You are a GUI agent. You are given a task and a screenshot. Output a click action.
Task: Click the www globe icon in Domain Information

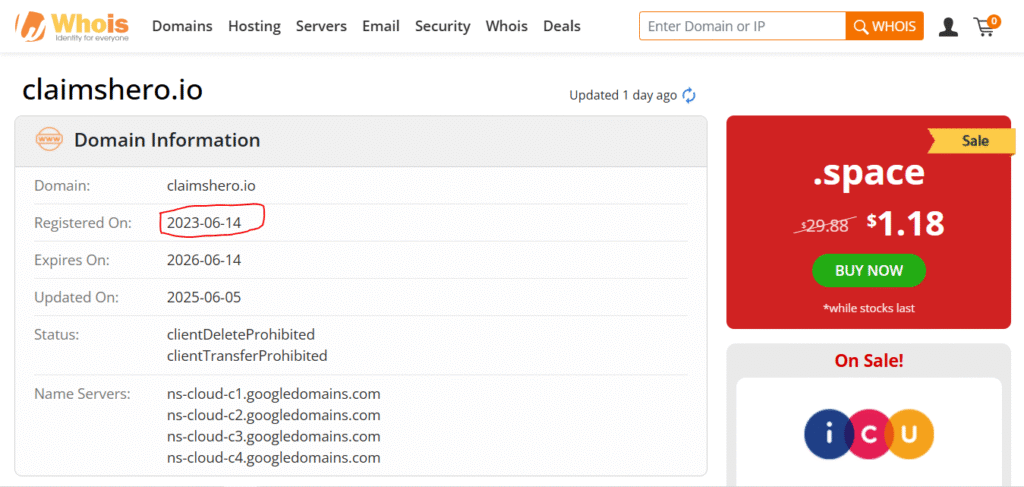coord(49,140)
